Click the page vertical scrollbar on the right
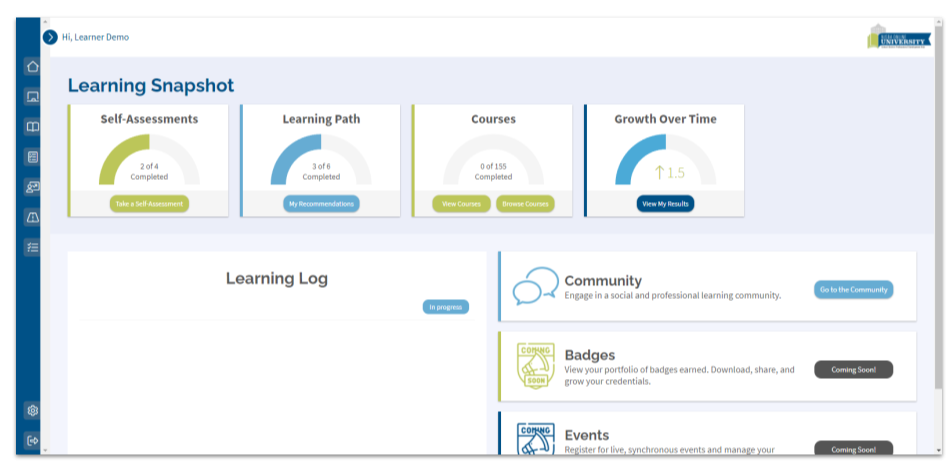This screenshot has height=472, width=952. pyautogui.click(x=939, y=207)
